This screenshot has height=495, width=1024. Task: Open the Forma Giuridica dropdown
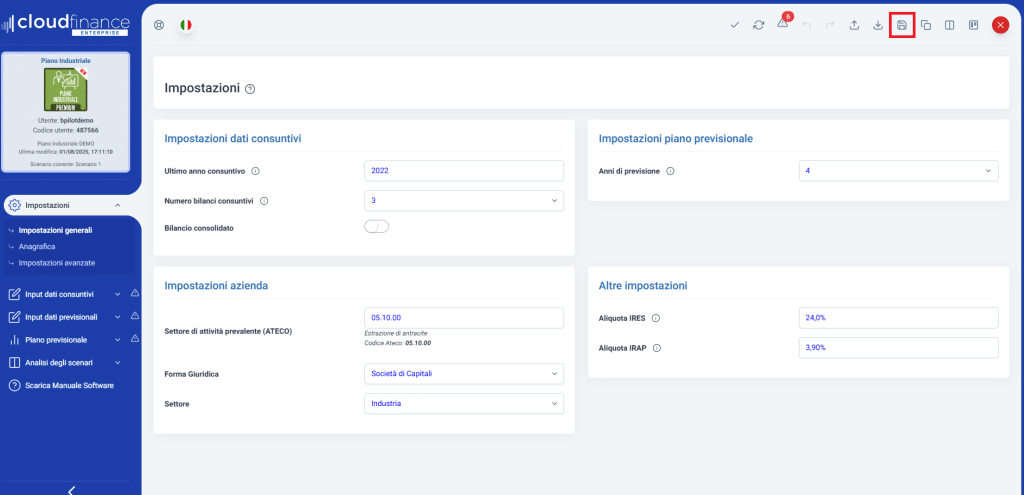(x=464, y=374)
